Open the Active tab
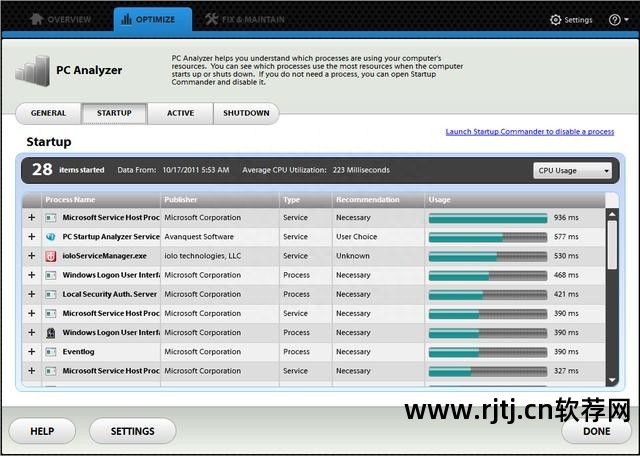The image size is (640, 456). (180, 113)
